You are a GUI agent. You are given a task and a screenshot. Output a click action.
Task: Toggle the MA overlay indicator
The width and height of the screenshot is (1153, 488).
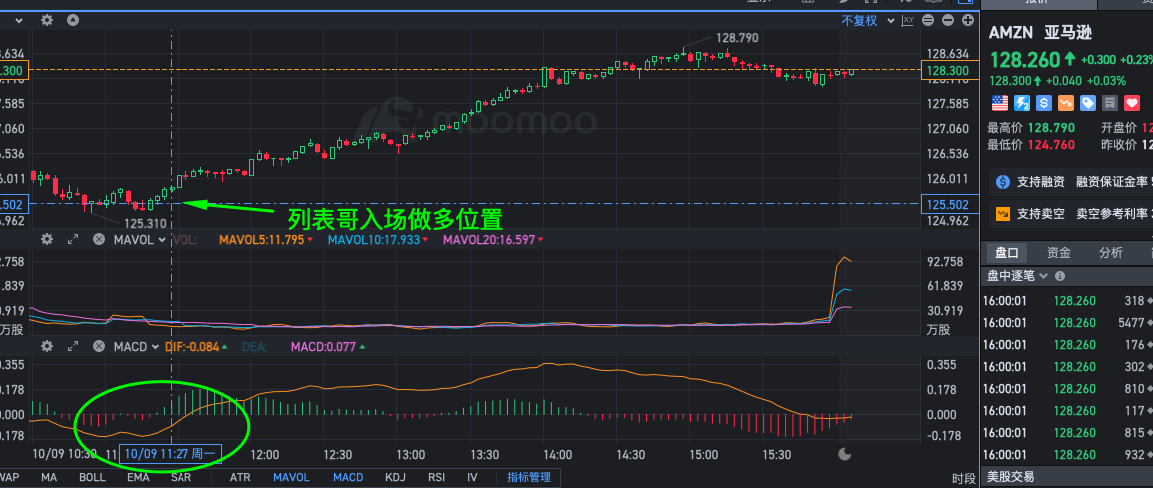(49, 477)
